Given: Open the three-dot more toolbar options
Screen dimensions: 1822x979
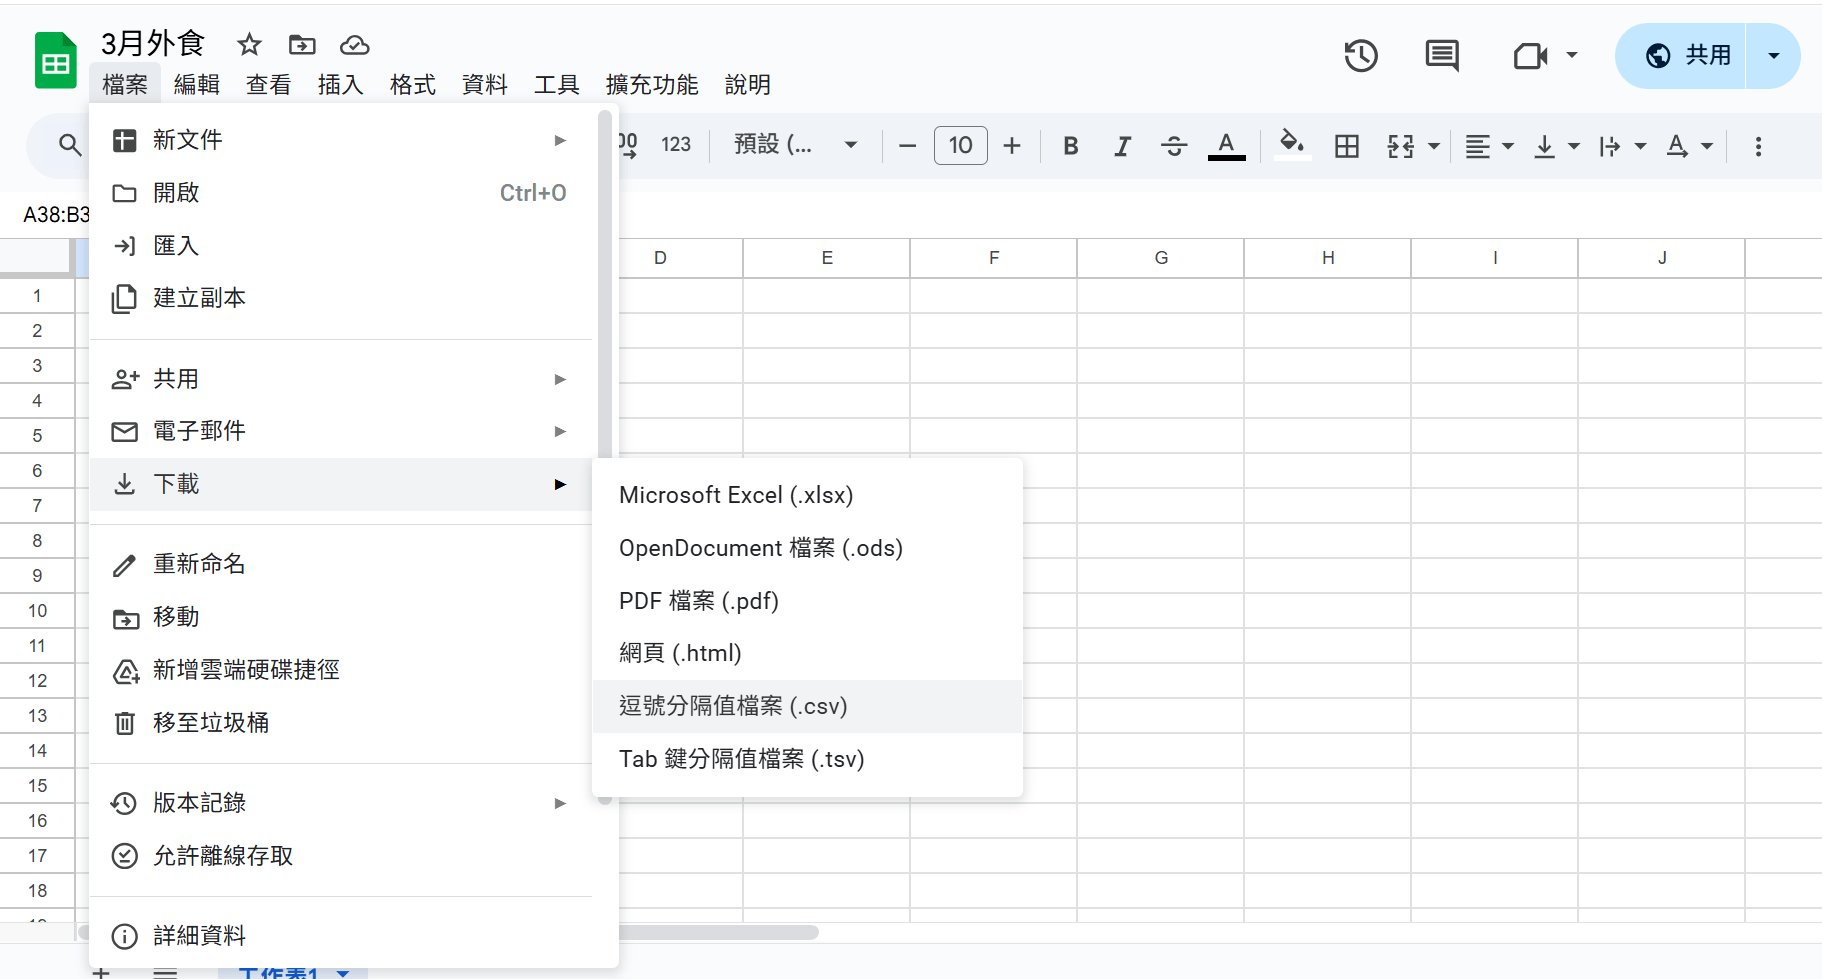Looking at the screenshot, I should pos(1758,146).
